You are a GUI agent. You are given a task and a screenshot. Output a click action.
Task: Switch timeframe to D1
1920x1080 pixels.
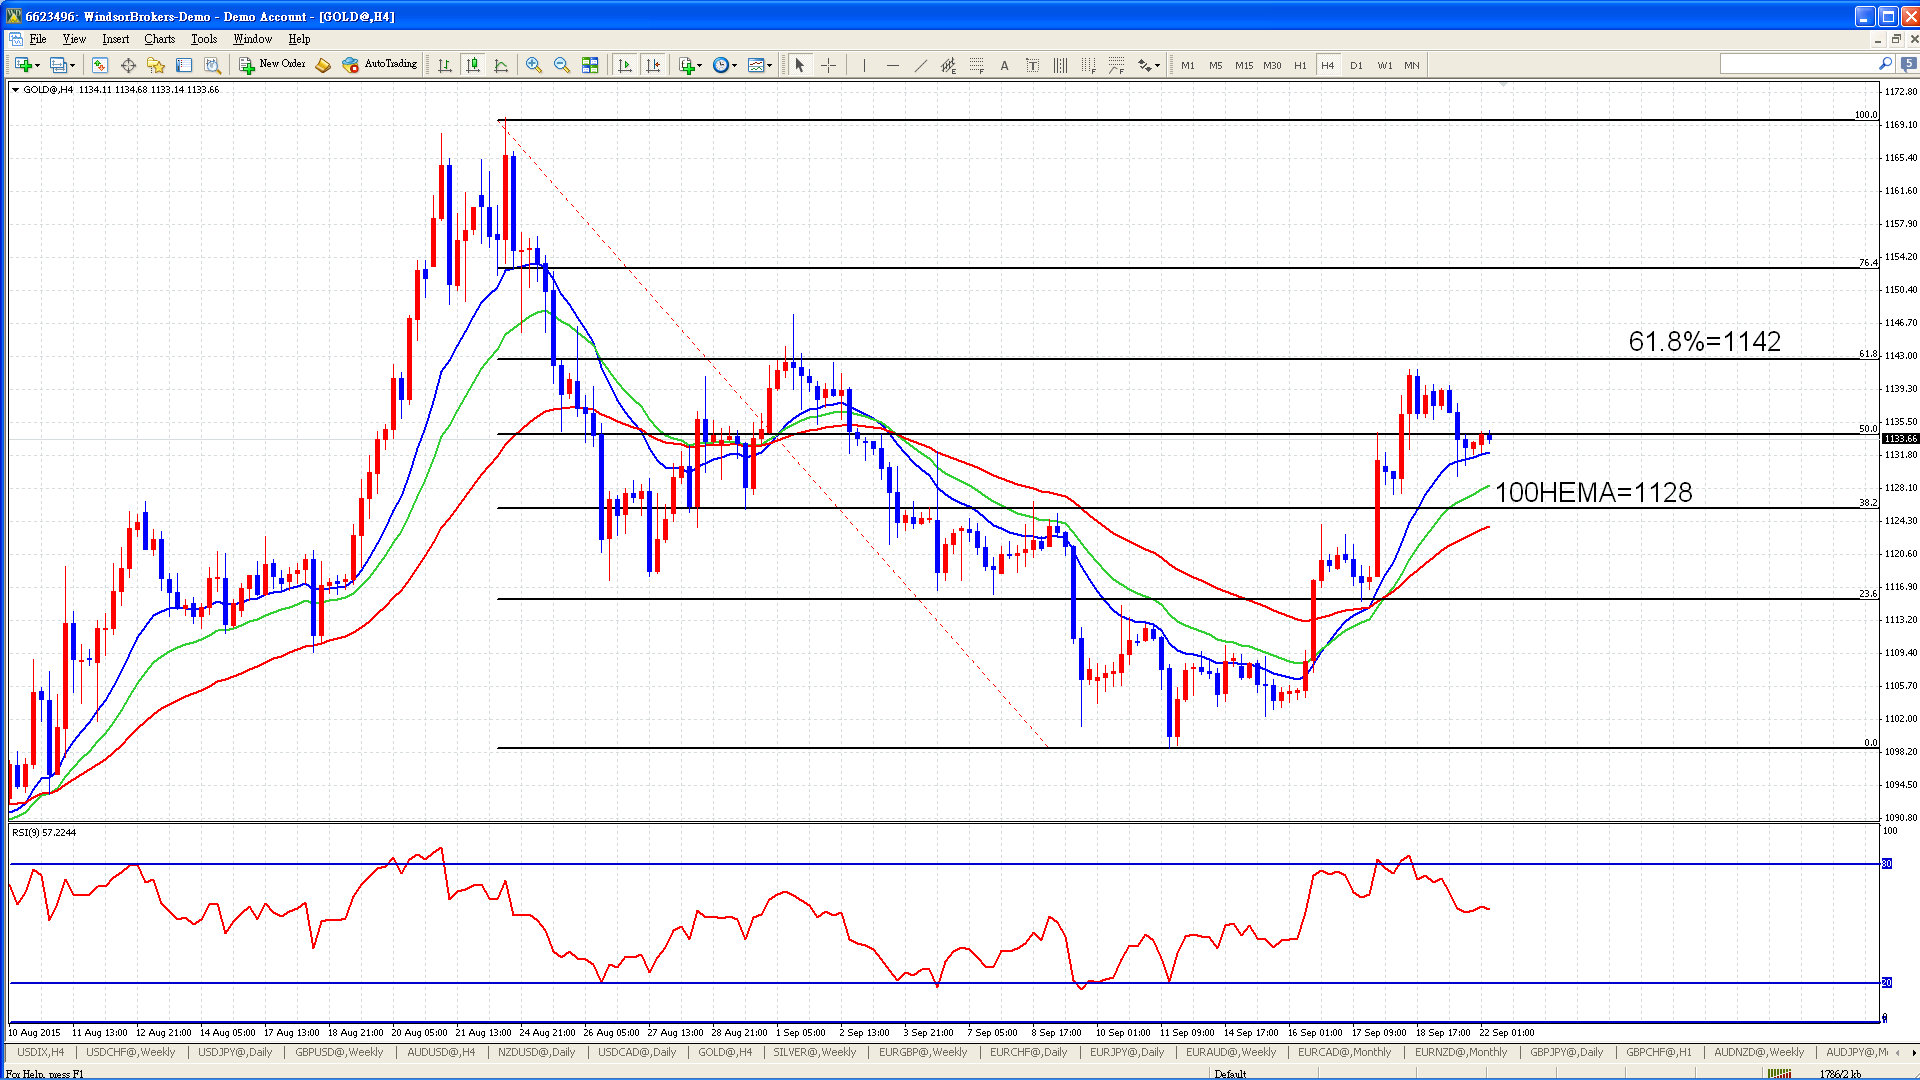point(1356,65)
